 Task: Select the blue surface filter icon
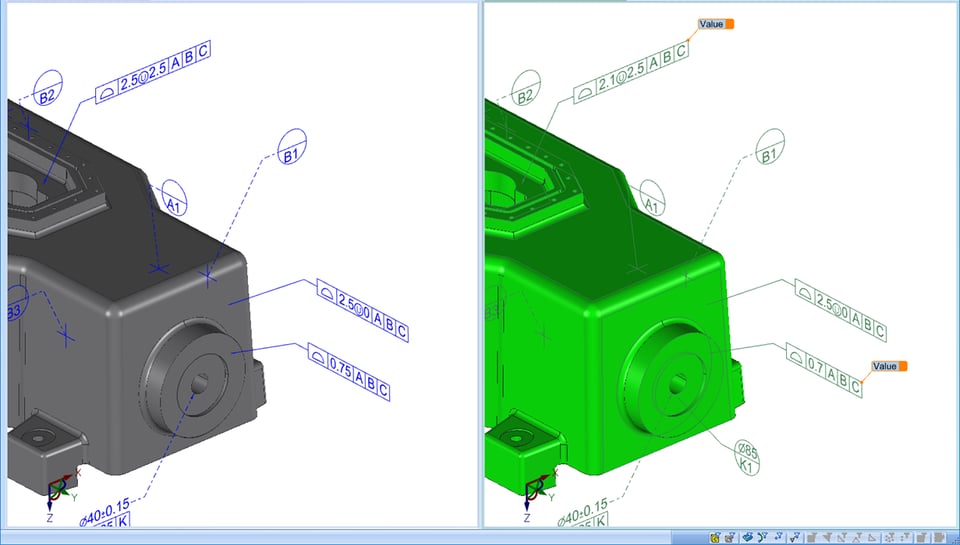coord(748,538)
